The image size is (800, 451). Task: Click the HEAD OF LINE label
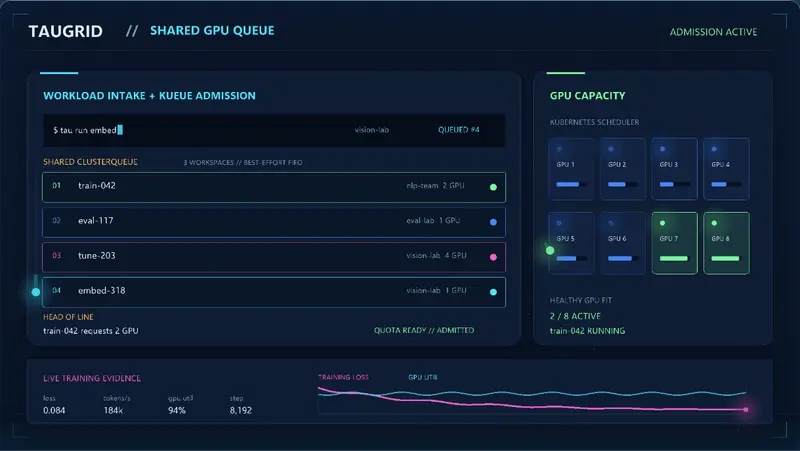[68, 317]
